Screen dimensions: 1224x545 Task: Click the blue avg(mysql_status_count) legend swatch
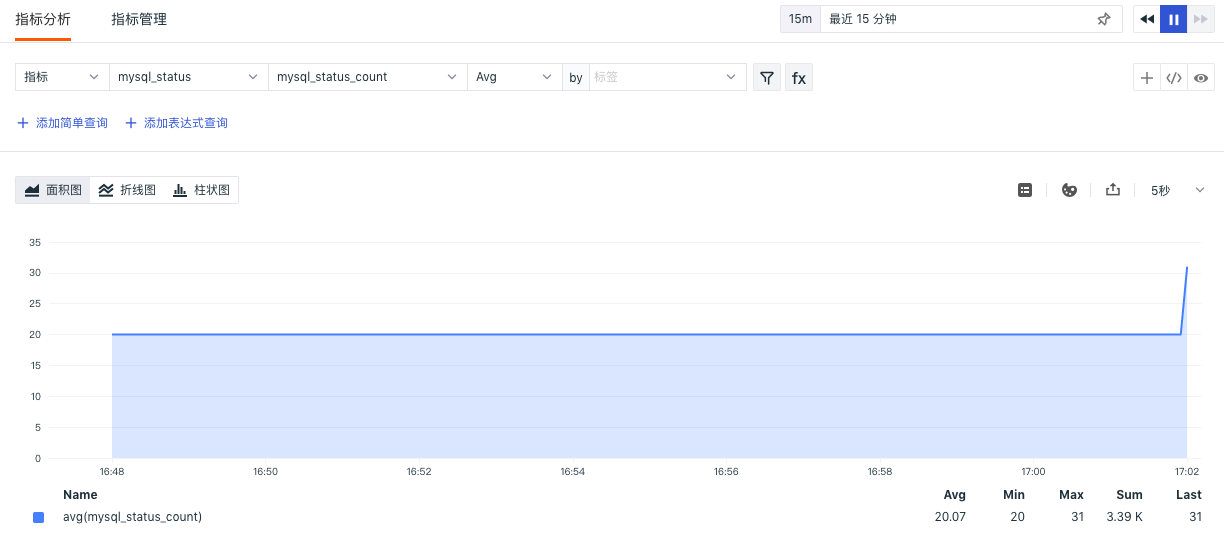[x=38, y=517]
